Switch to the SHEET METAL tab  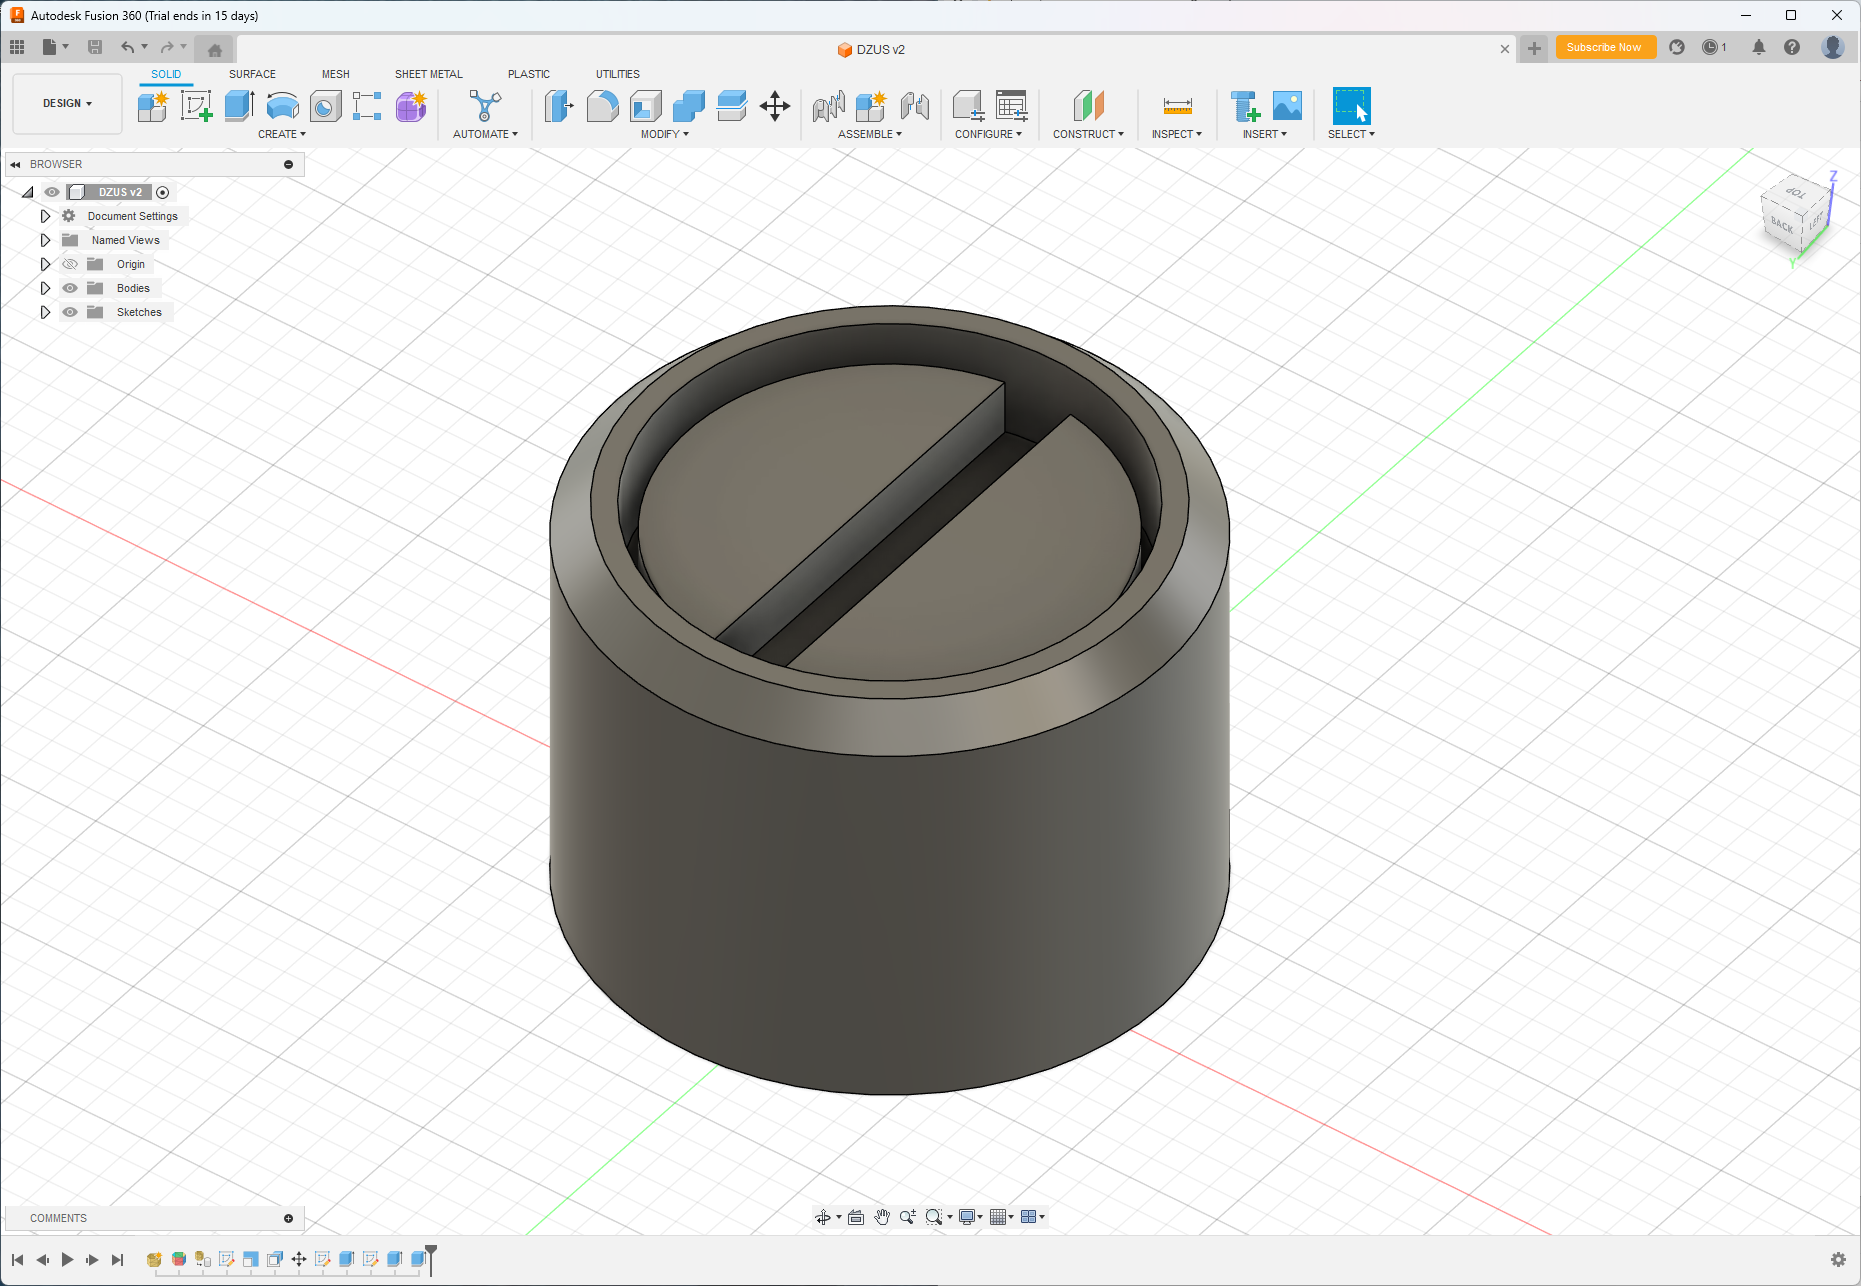pos(429,74)
